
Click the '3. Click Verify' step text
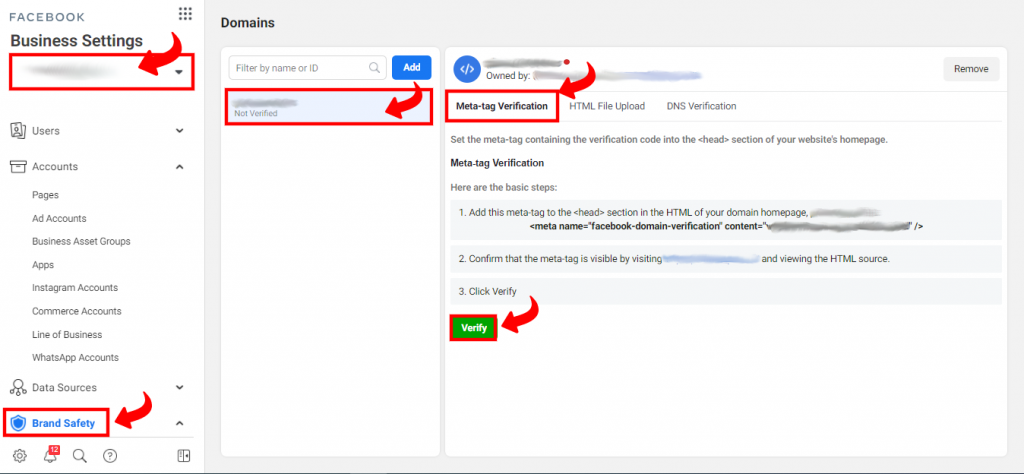tap(488, 291)
